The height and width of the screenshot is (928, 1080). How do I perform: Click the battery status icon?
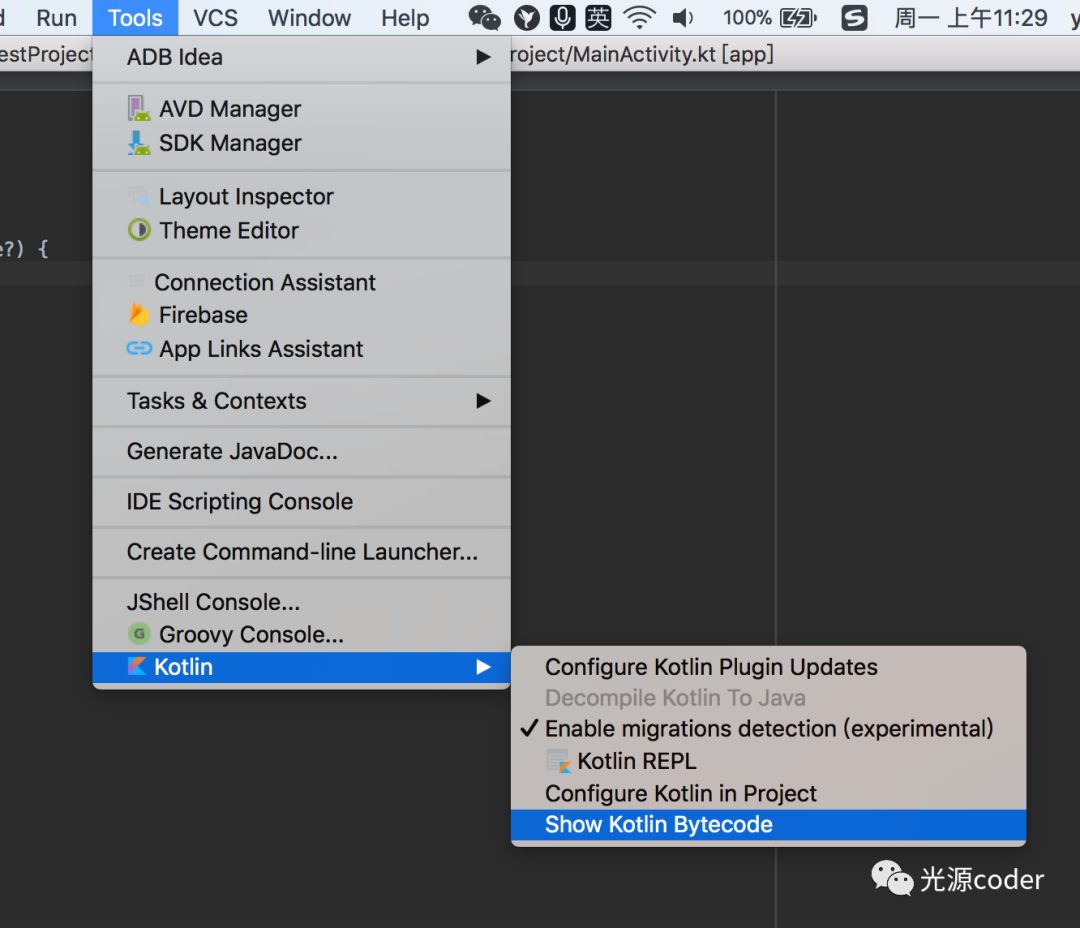(798, 18)
